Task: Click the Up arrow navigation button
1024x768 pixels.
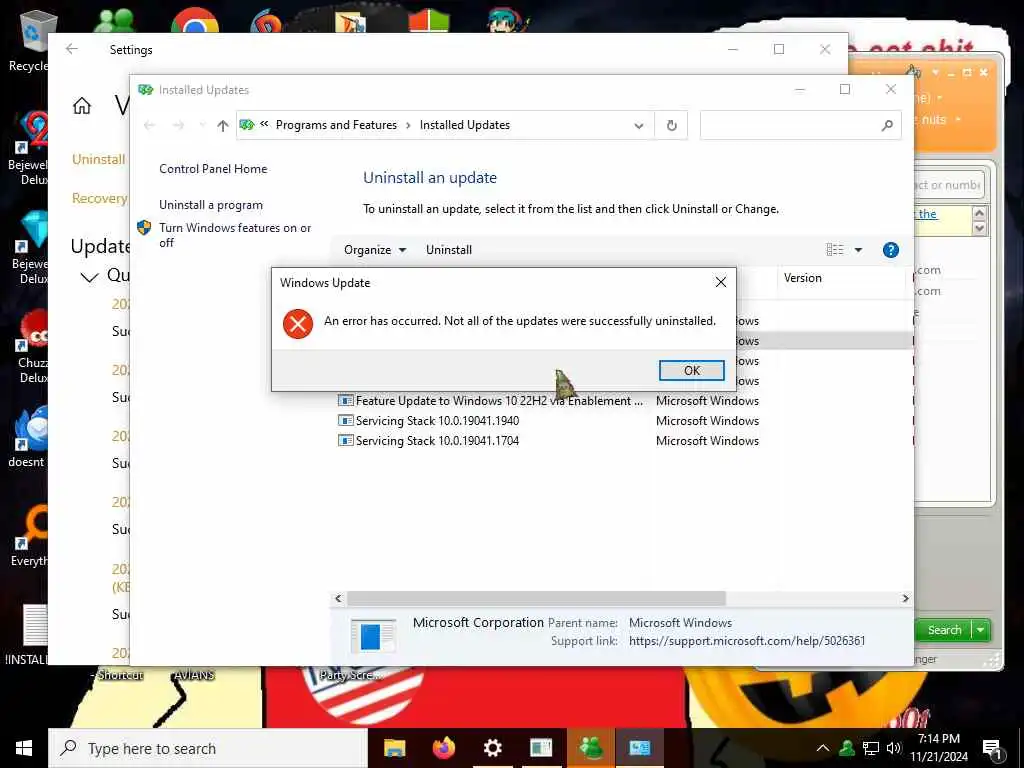Action: point(223,125)
